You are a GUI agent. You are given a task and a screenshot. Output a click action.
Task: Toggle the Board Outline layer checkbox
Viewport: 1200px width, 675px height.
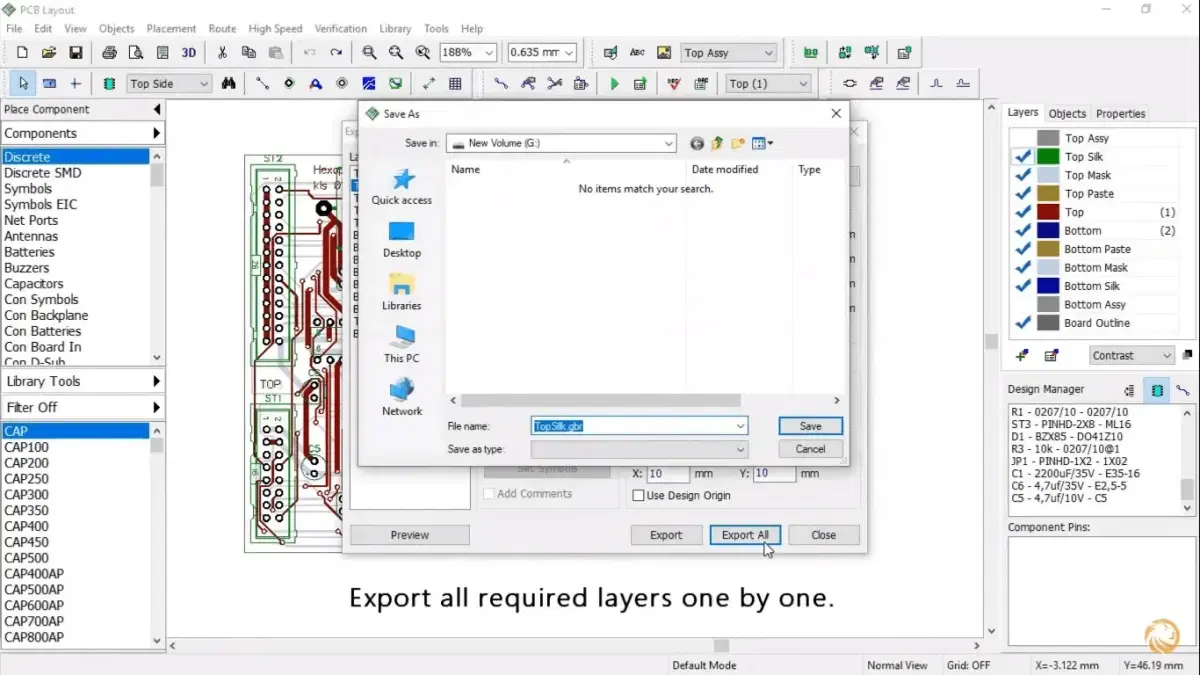(x=1022, y=323)
